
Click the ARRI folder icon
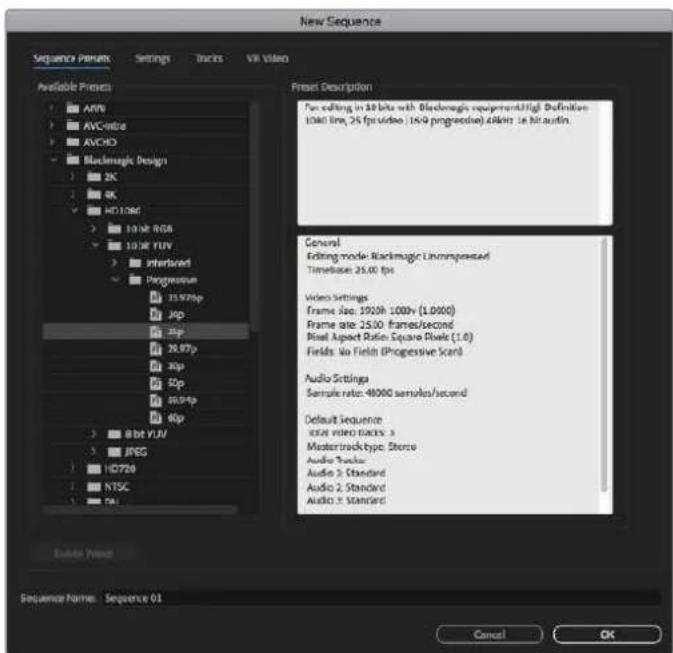[73, 108]
